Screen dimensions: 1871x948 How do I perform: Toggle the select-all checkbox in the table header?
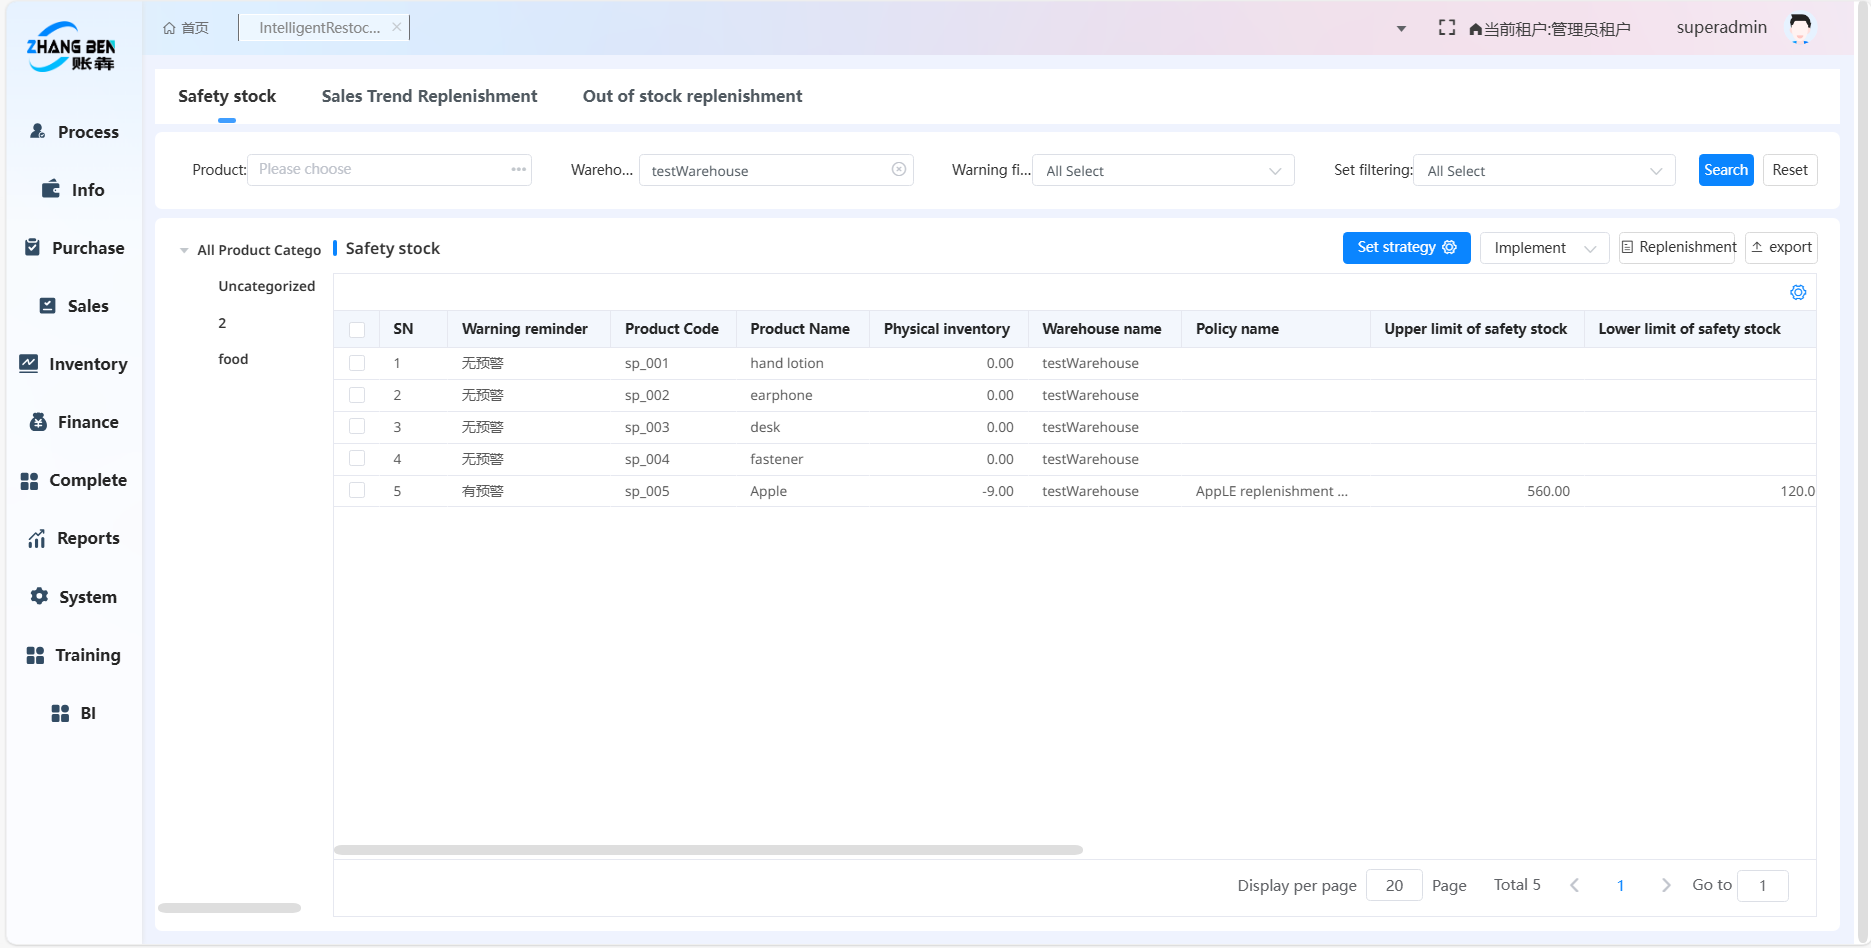(x=357, y=328)
